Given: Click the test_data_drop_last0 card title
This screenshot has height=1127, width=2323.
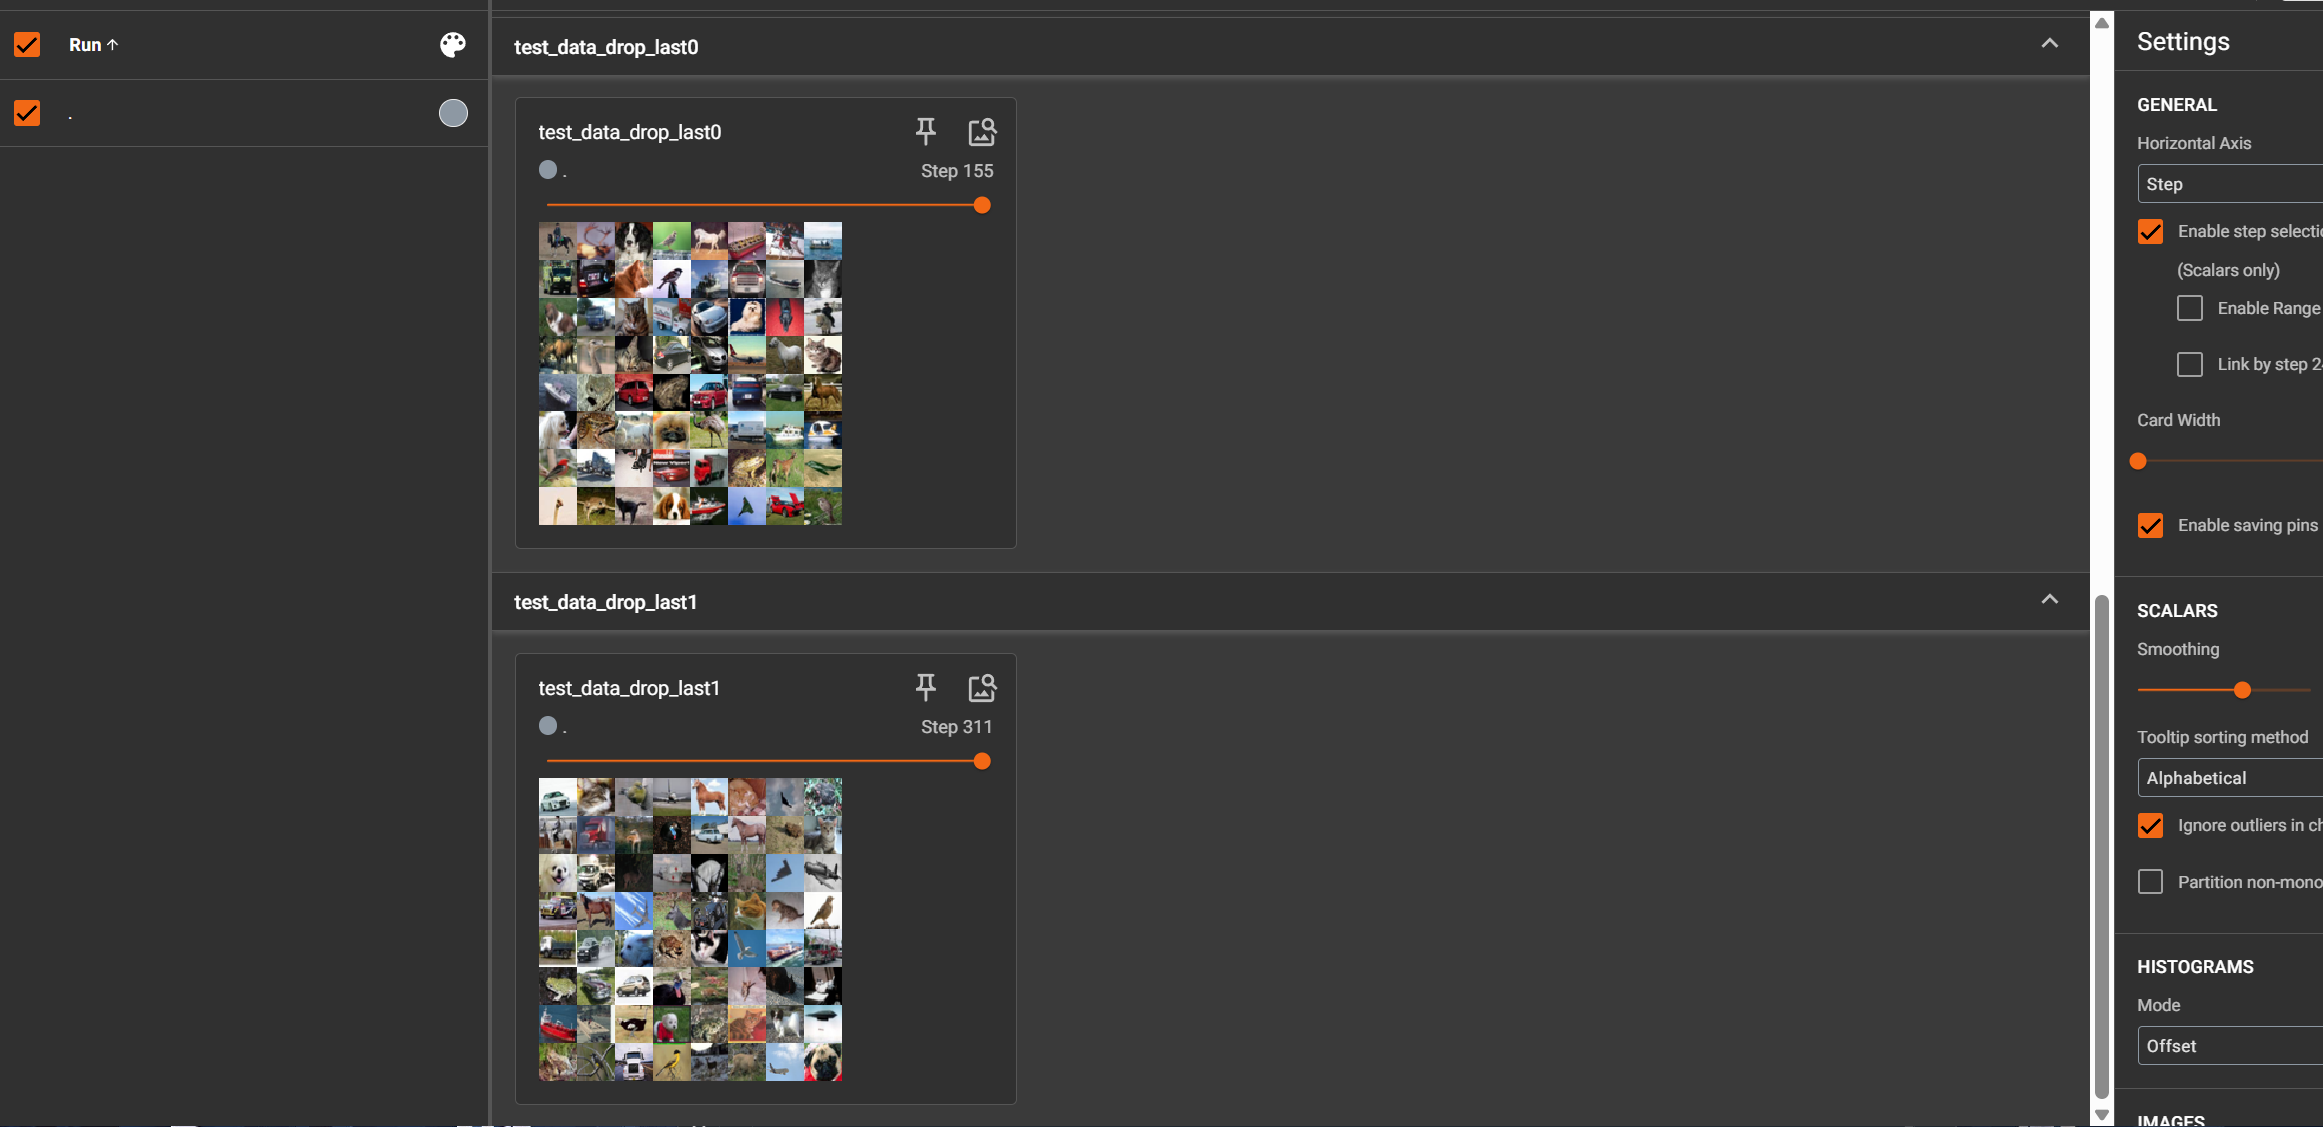Looking at the screenshot, I should click(630, 132).
